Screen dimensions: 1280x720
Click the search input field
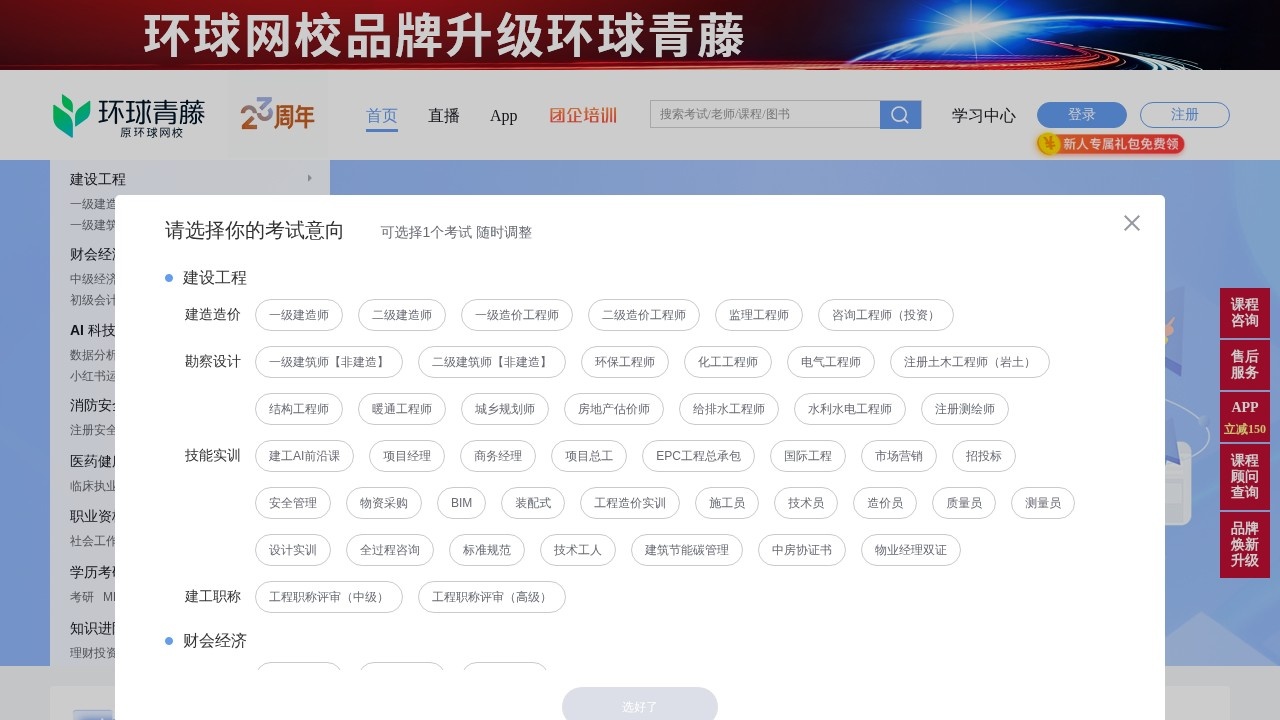click(x=765, y=114)
